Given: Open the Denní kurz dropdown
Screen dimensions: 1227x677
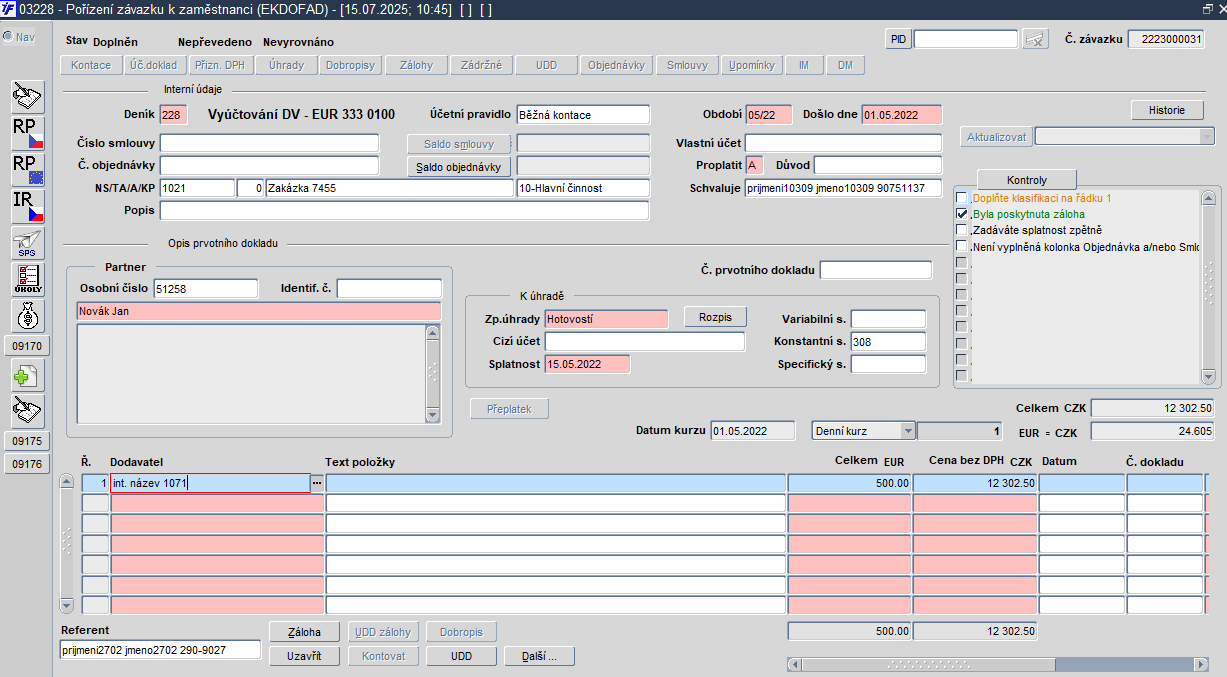Looking at the screenshot, I should point(907,431).
